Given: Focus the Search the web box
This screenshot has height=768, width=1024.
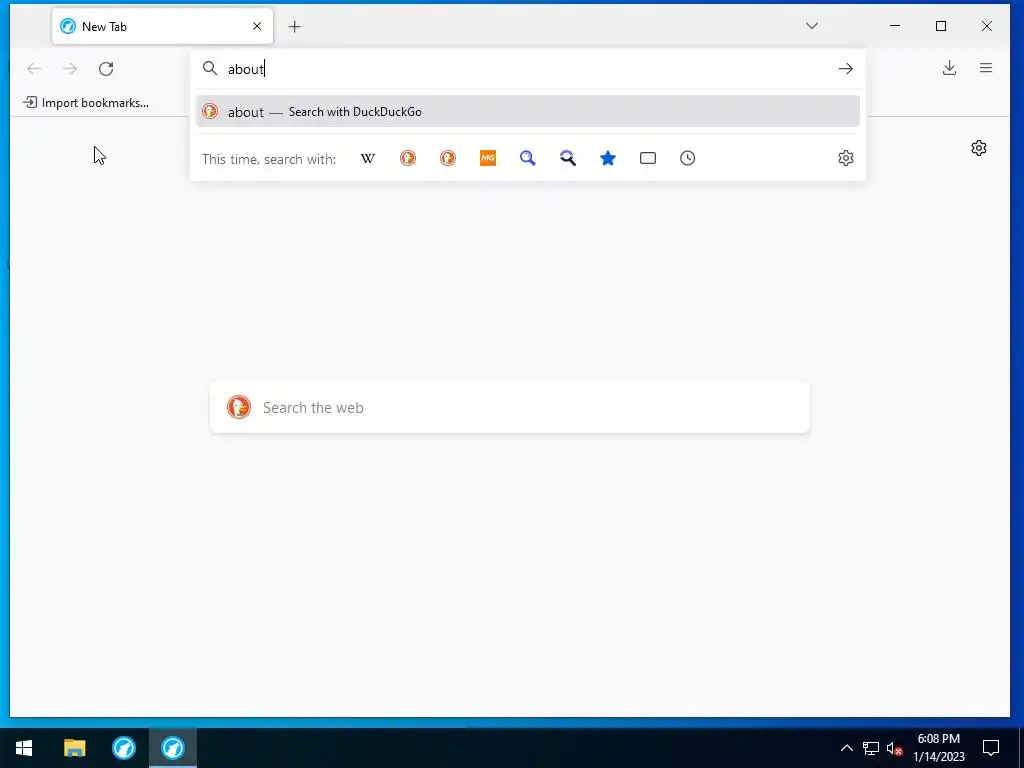Looking at the screenshot, I should (x=509, y=408).
